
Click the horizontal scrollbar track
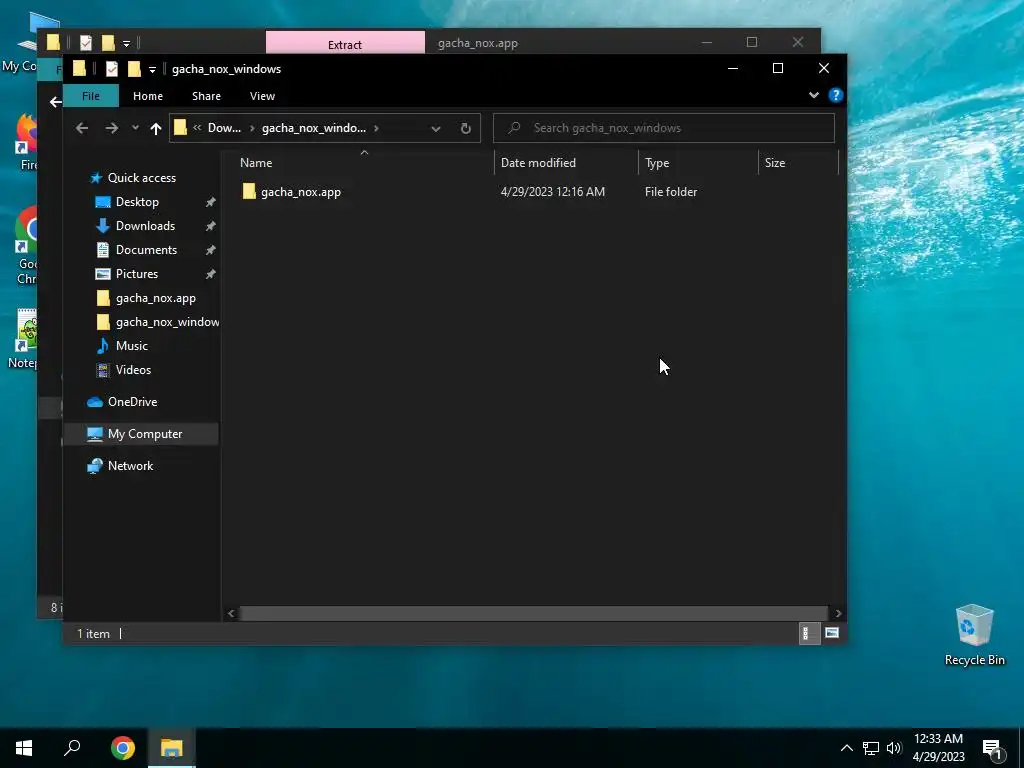[x=534, y=614]
